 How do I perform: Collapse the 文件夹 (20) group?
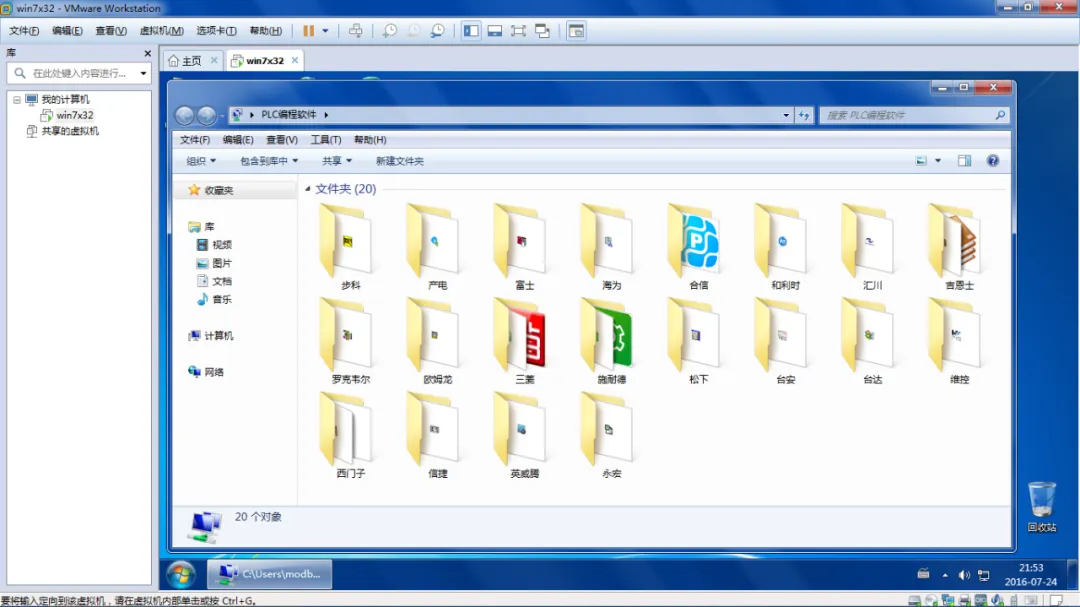308,189
